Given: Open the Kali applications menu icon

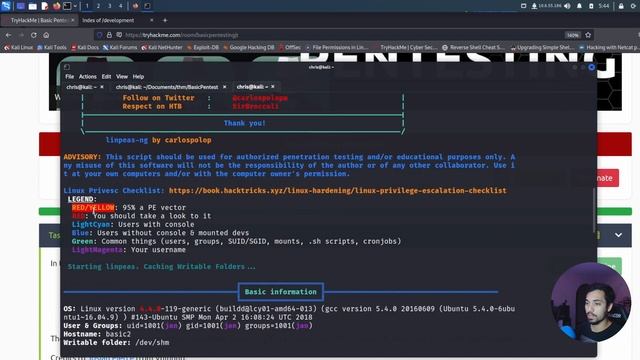Looking at the screenshot, I should tap(6, 6).
